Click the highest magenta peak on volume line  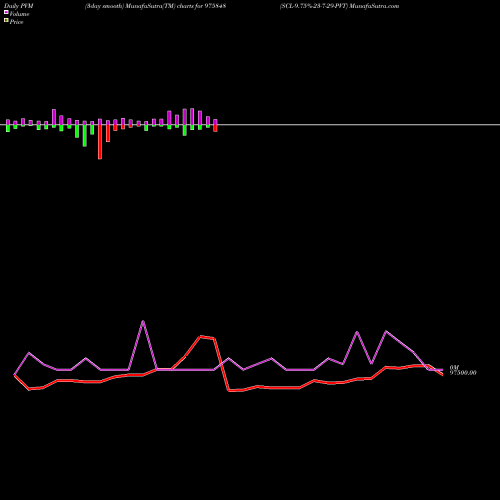143,321
